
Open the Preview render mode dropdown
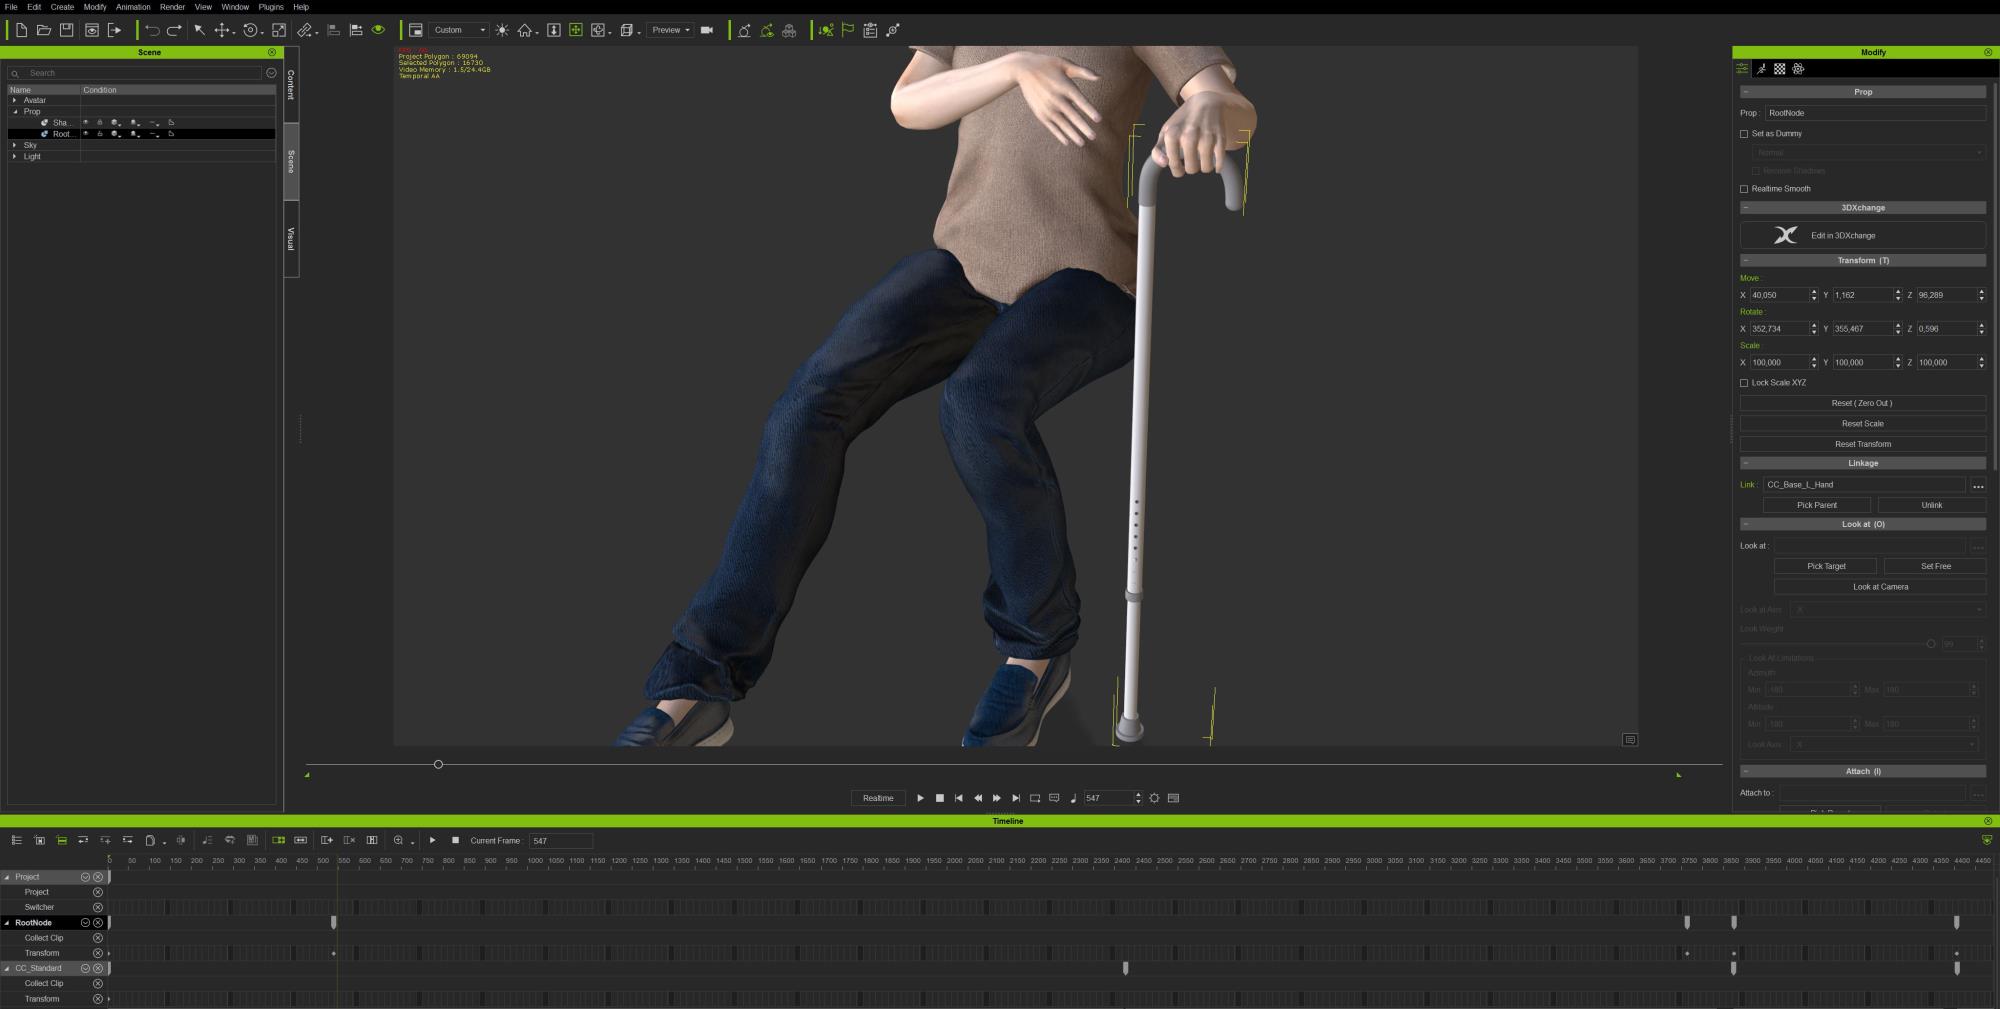[670, 30]
